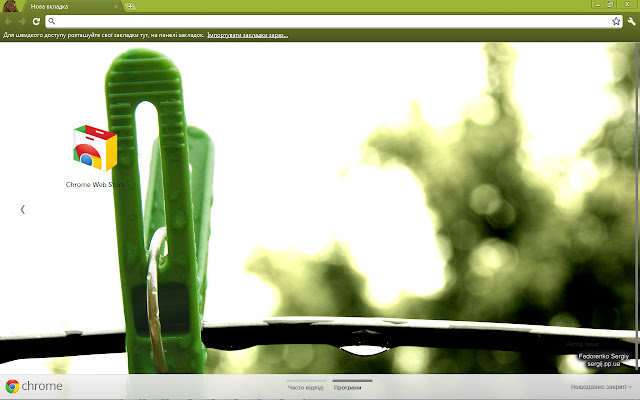Click the Імпортувати закладки зараз link
The width and height of the screenshot is (640, 400).
tap(247, 35)
